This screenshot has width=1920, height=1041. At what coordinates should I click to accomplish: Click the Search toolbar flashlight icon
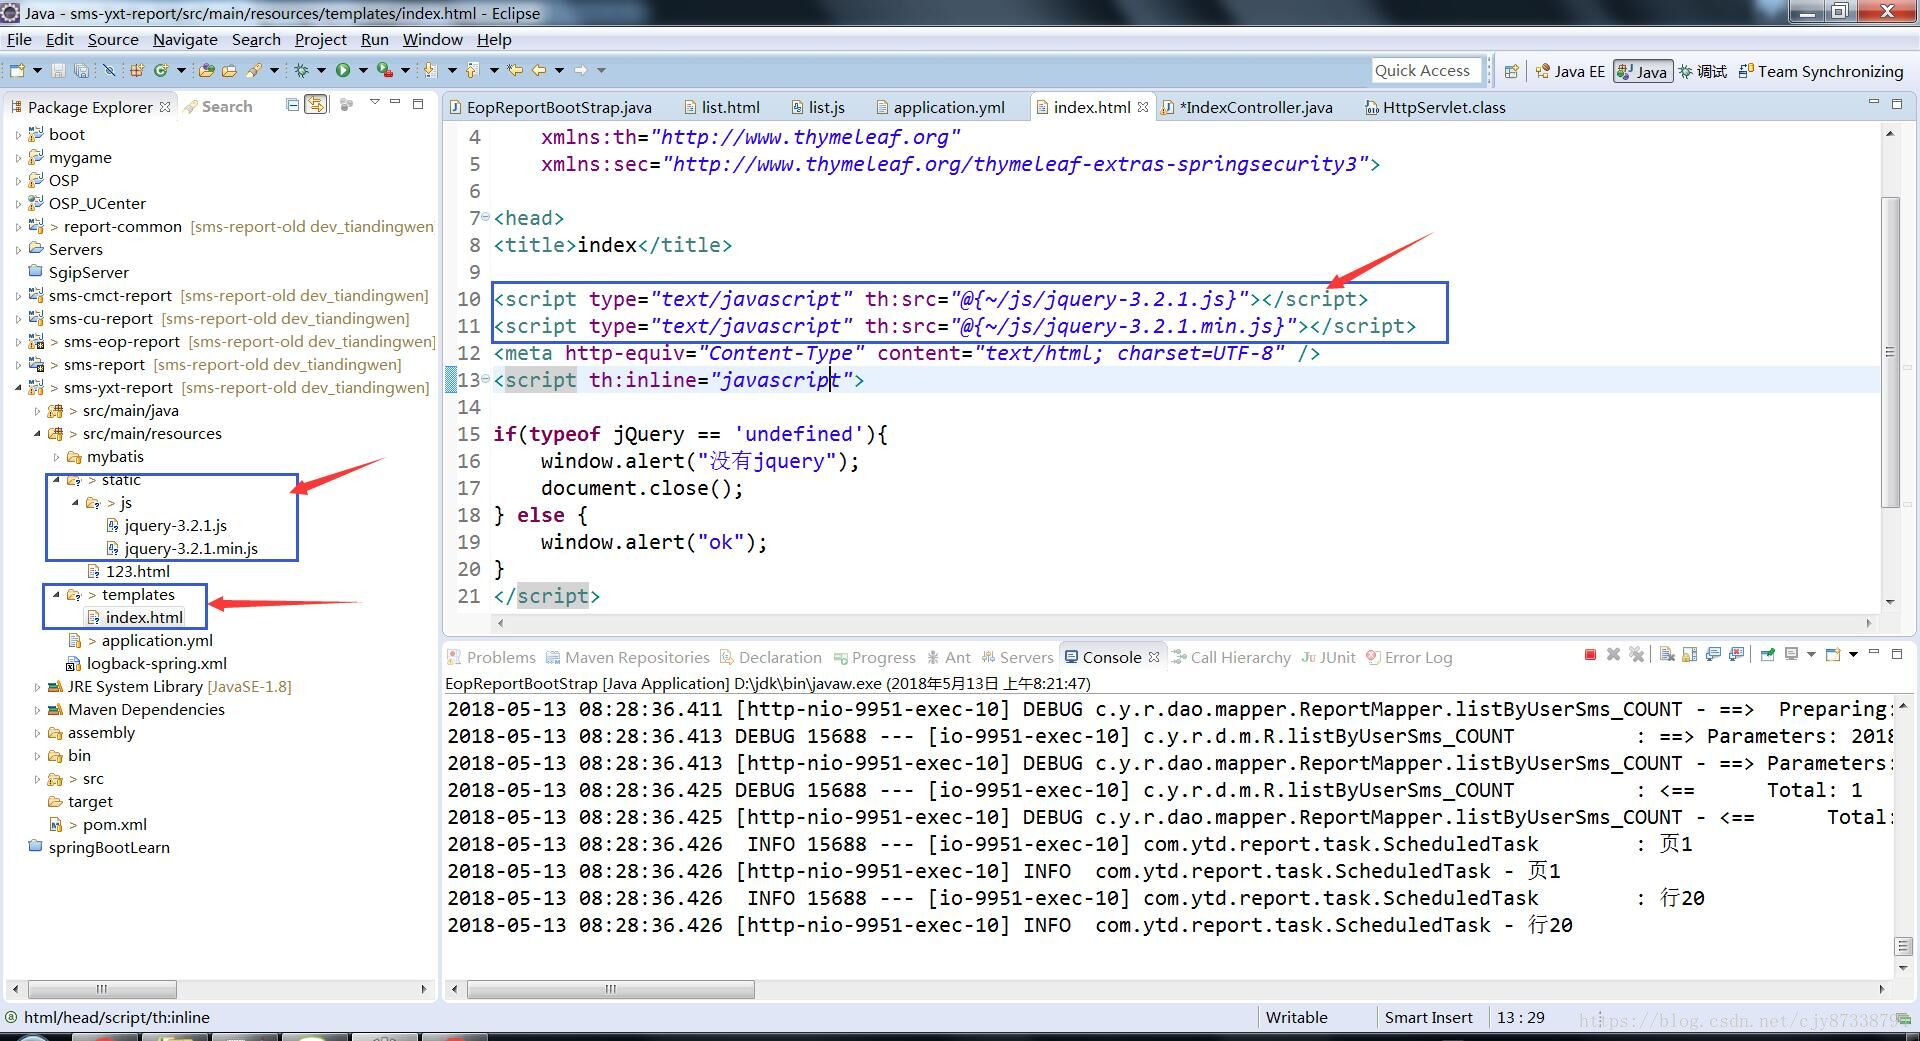(254, 70)
